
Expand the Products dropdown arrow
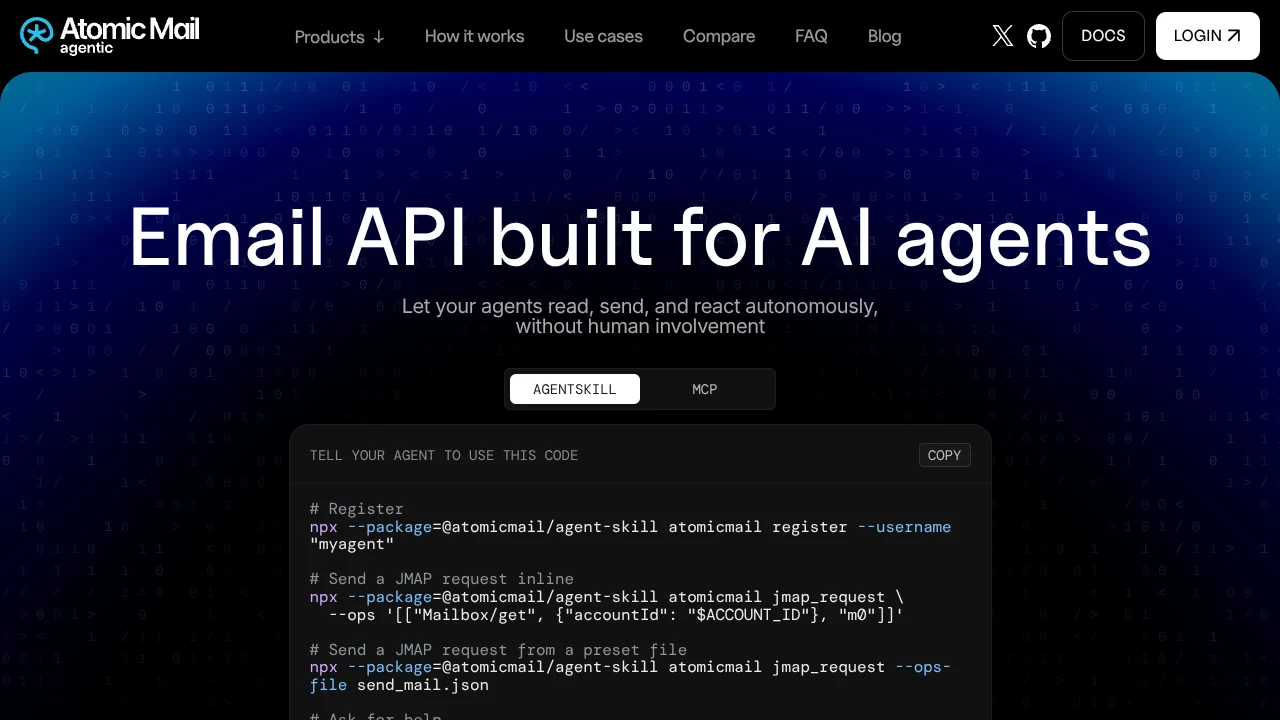[x=379, y=37]
